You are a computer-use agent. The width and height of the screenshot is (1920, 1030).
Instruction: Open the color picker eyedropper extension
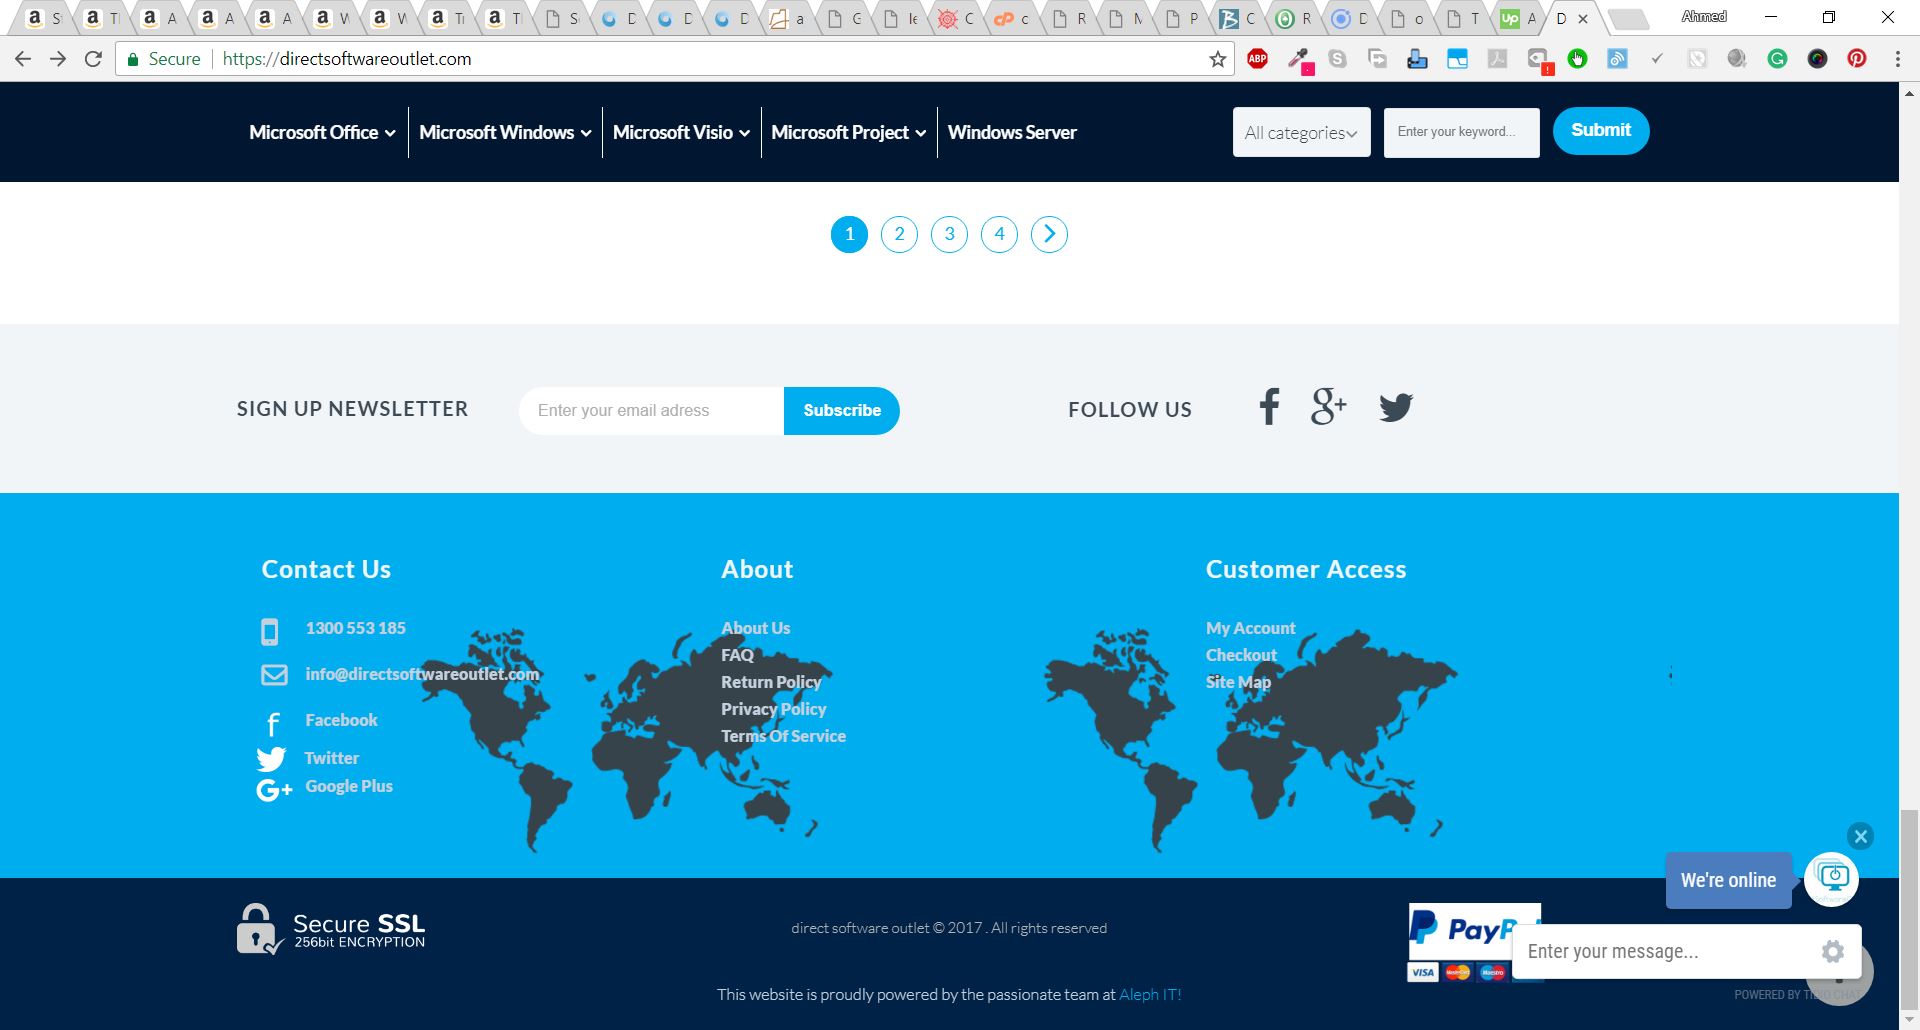[x=1298, y=59]
